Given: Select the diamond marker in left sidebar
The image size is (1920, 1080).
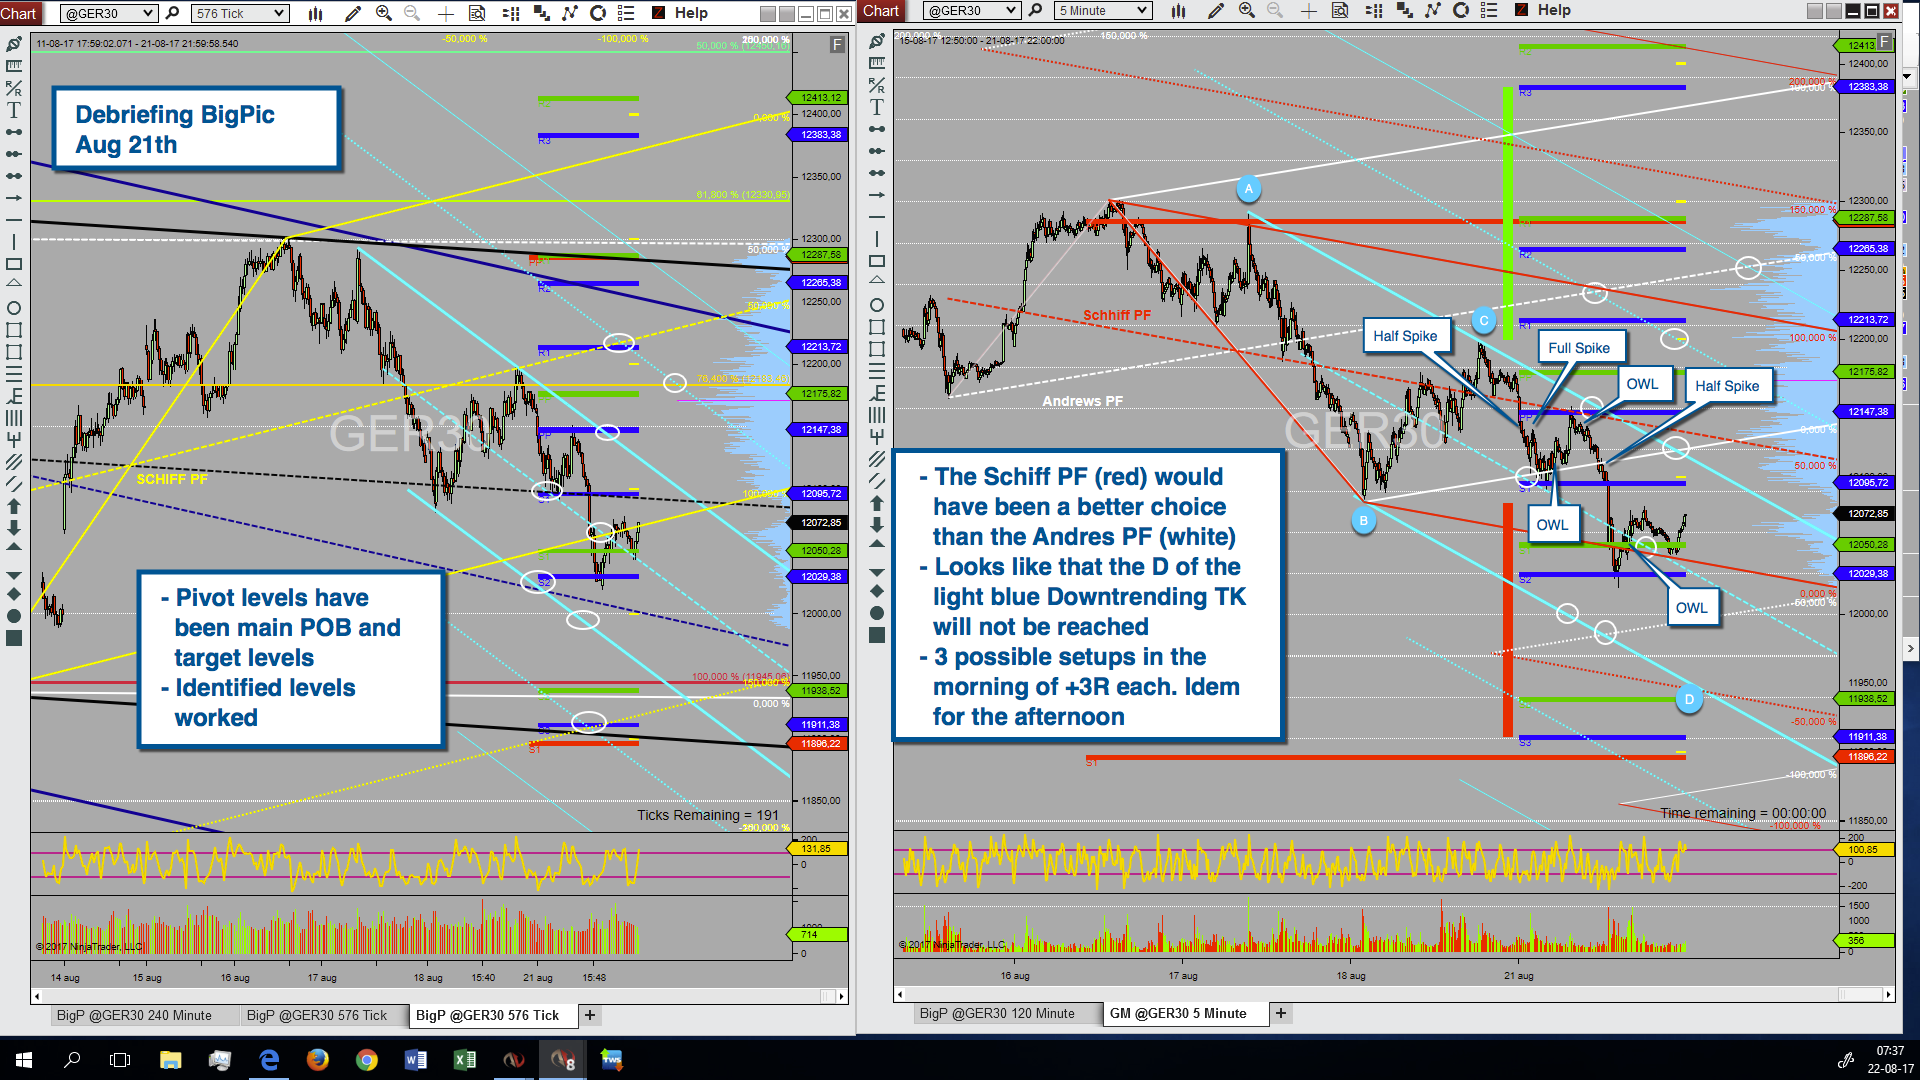Looking at the screenshot, I should tap(14, 594).
